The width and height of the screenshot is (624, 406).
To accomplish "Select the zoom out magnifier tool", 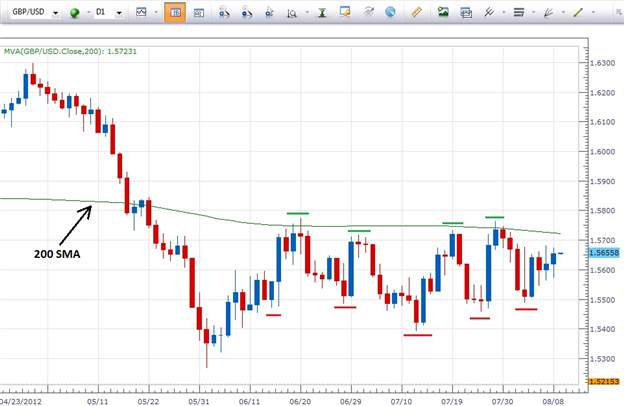I will coord(247,13).
